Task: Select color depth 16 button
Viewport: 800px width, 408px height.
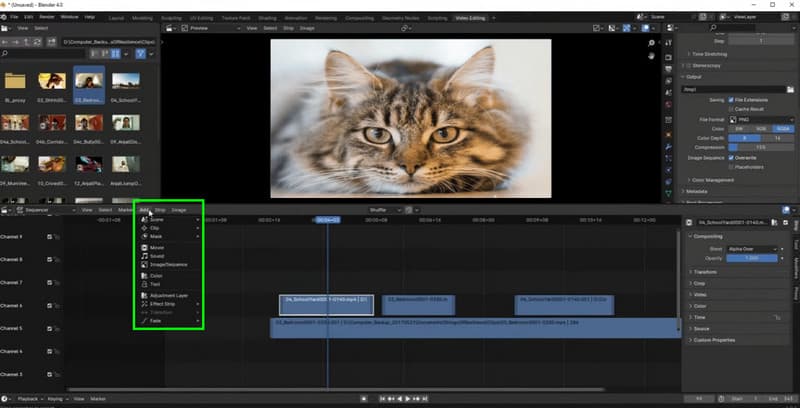Action: [778, 138]
